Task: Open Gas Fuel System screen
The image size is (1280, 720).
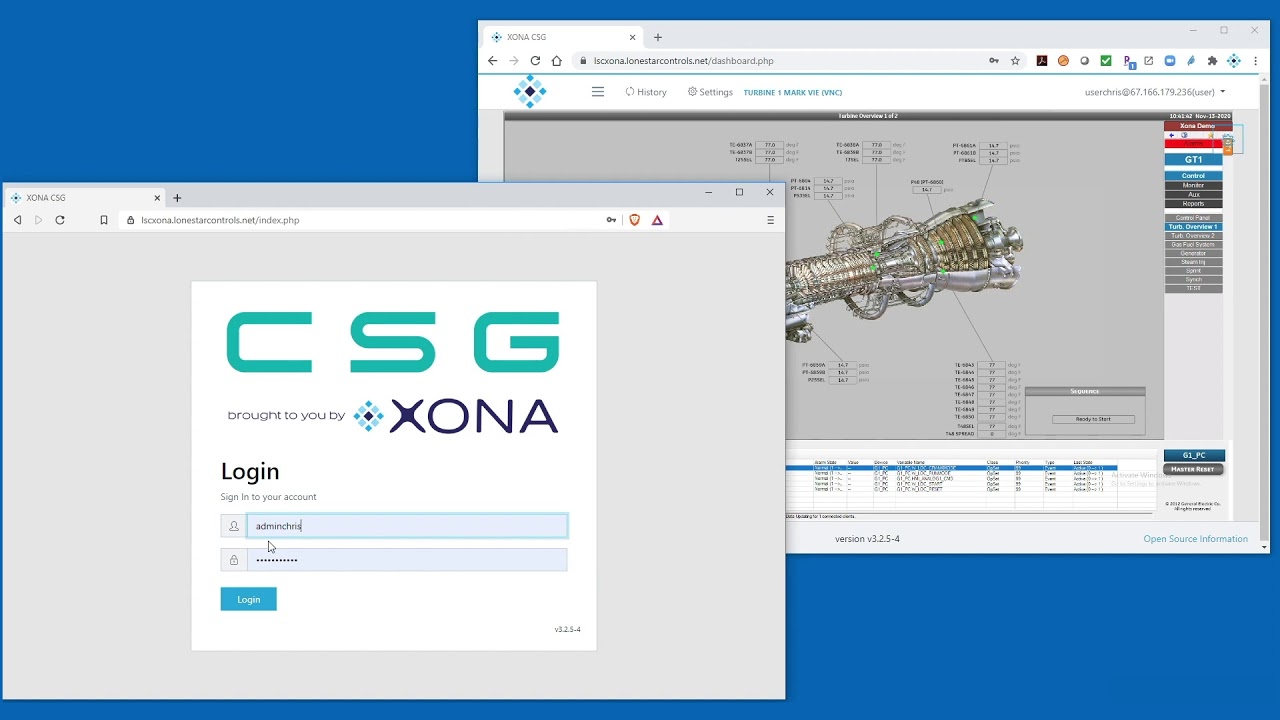Action: click(1193, 244)
